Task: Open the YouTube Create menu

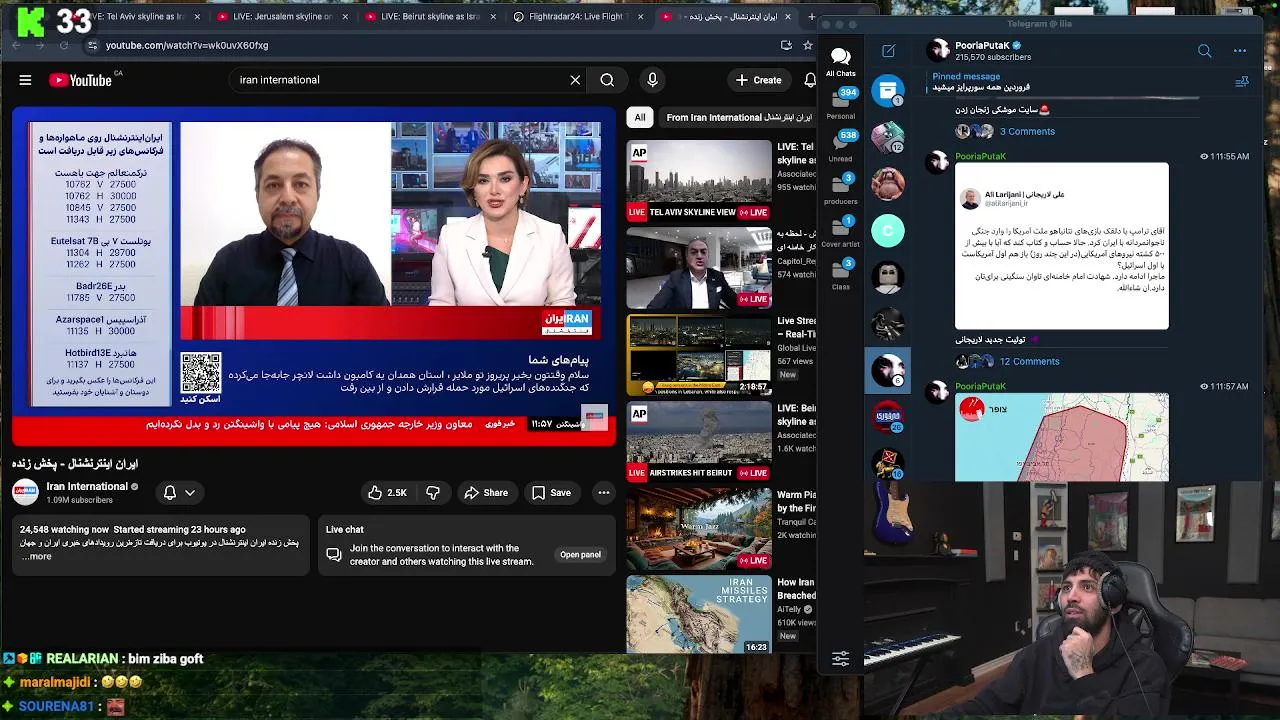Action: [x=759, y=80]
